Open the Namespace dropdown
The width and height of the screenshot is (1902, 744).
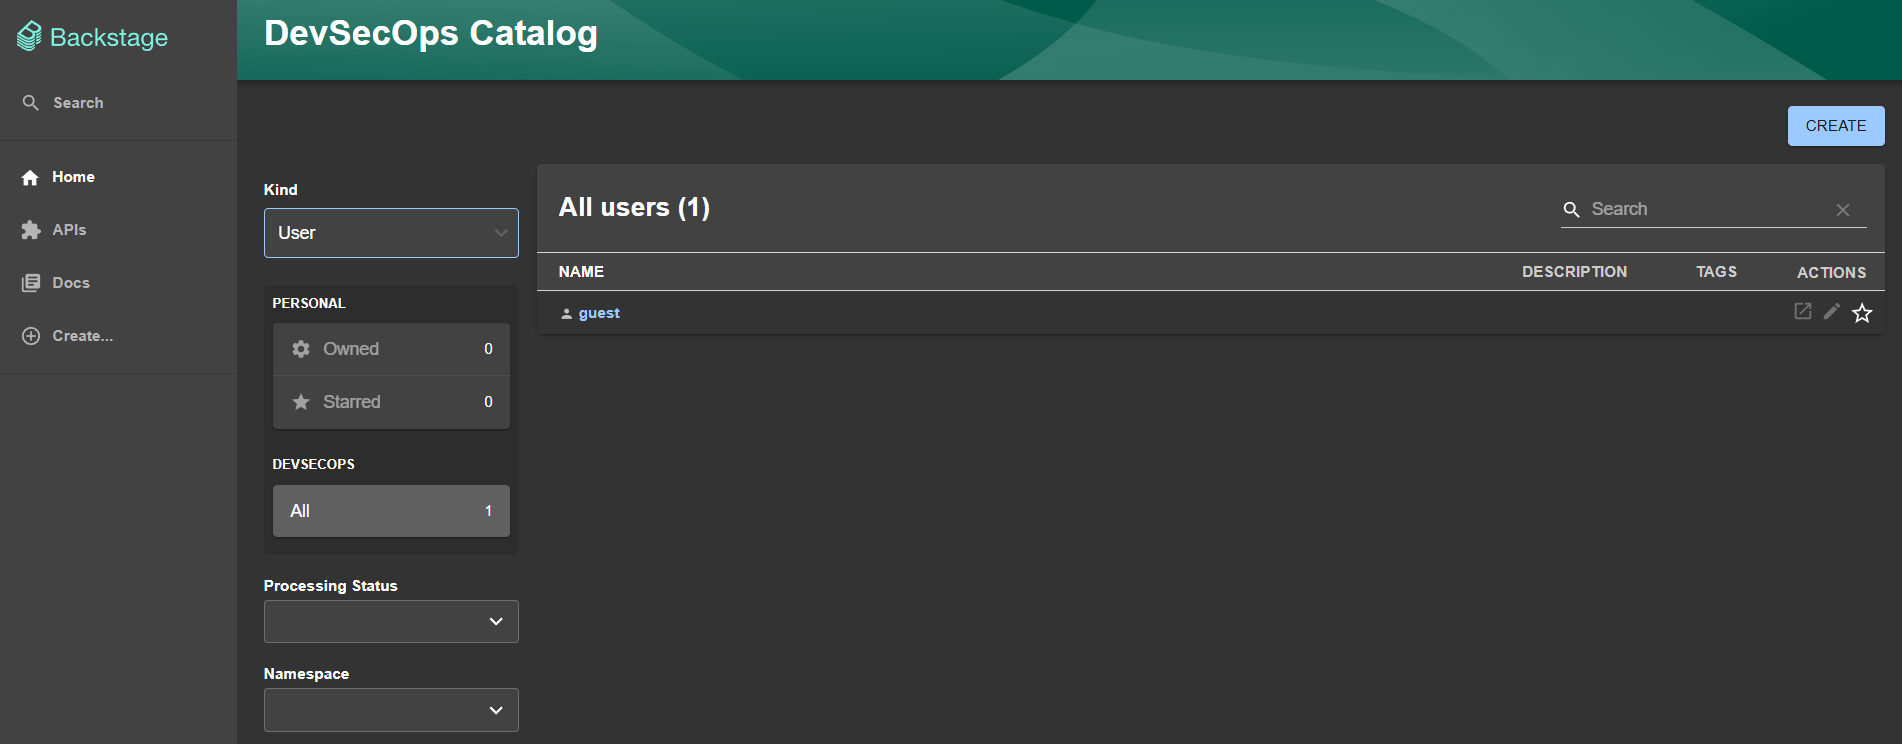click(391, 710)
